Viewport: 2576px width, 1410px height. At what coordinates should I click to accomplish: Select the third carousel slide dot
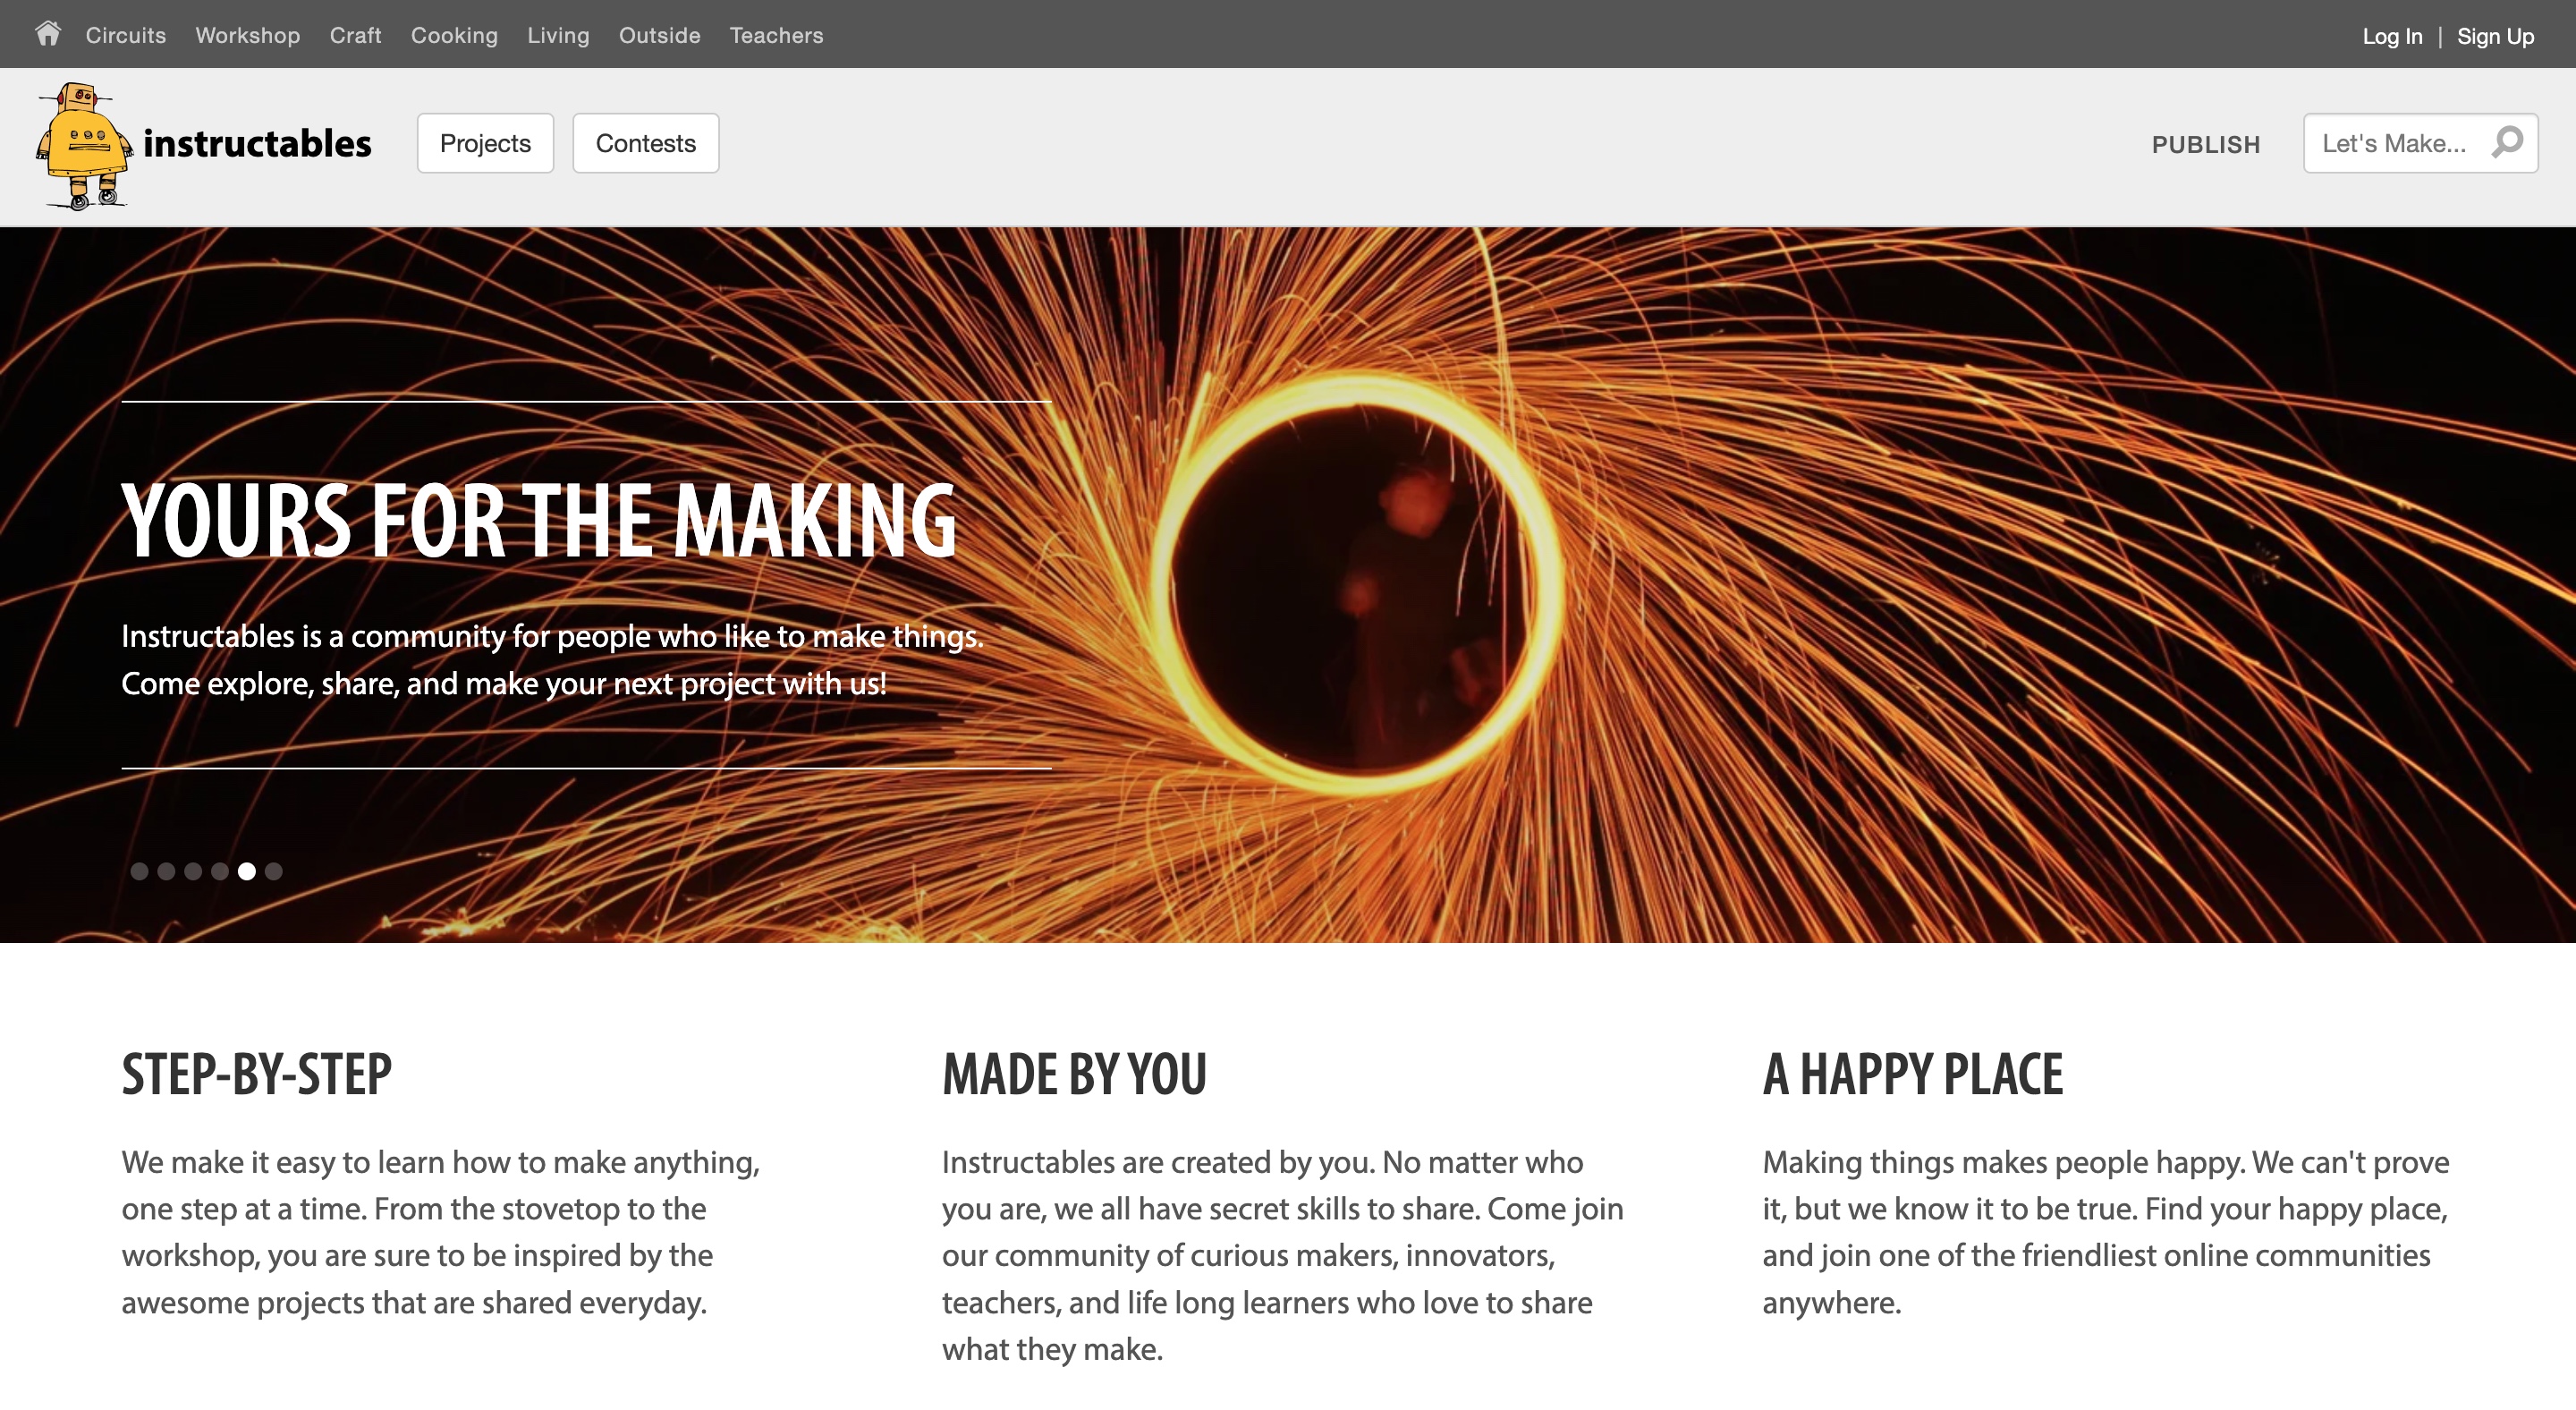click(193, 871)
